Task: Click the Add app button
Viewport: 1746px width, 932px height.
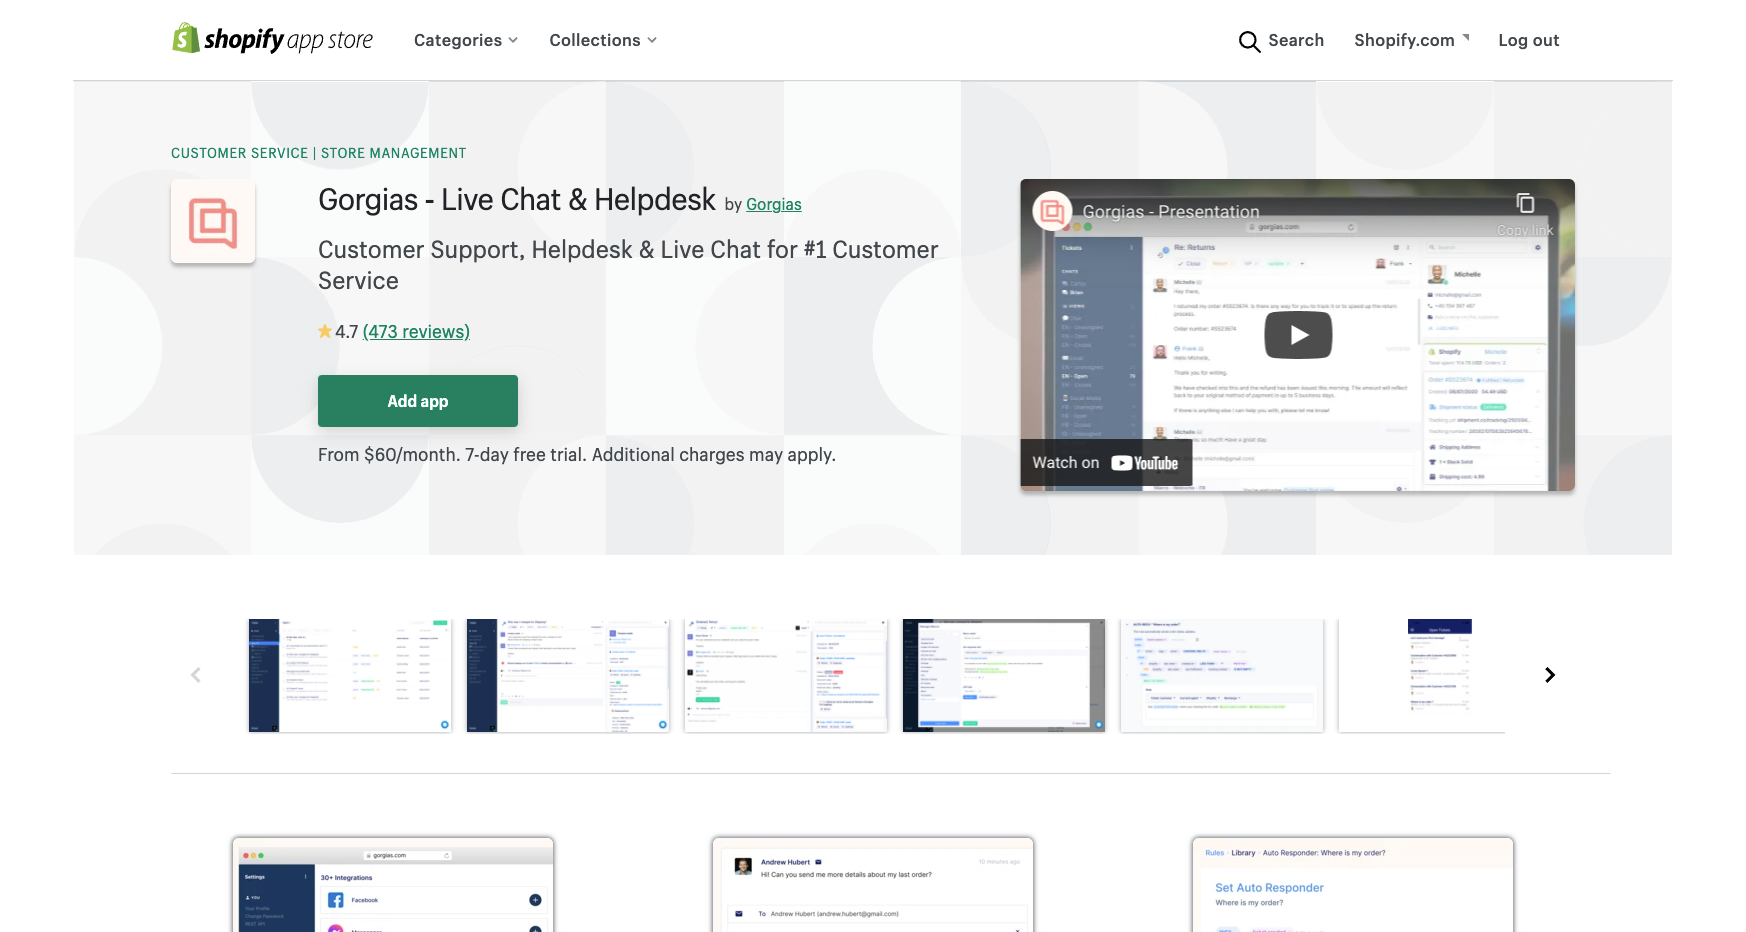Action: coord(418,401)
